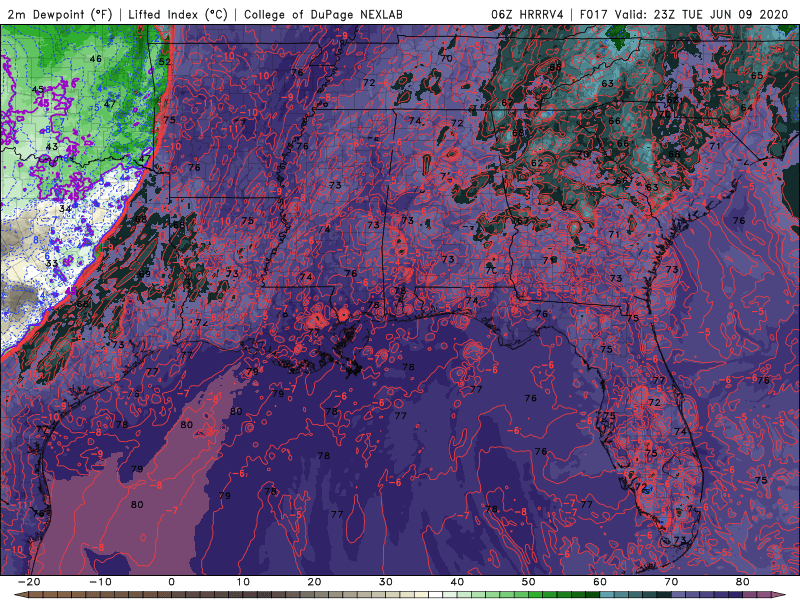
Task: Click 'College of DuPage NEXLAB' header text
Action: 323,14
